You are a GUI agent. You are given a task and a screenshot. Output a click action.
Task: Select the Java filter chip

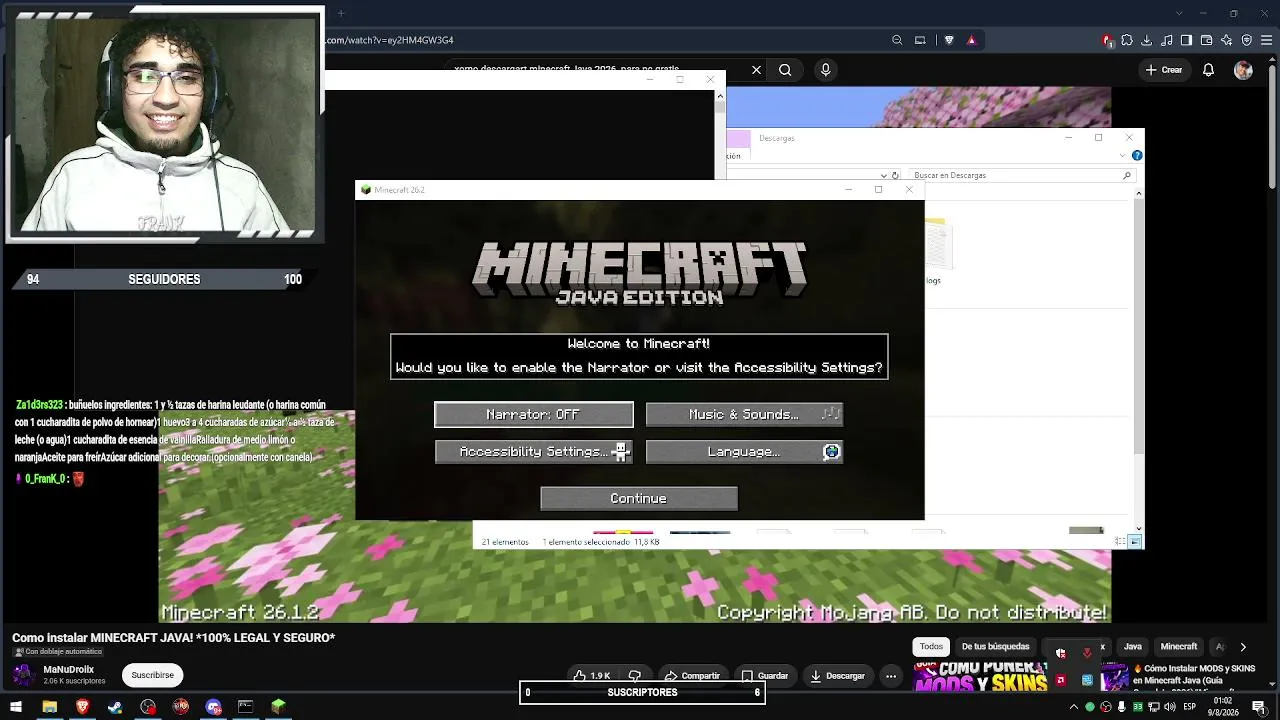point(1133,647)
